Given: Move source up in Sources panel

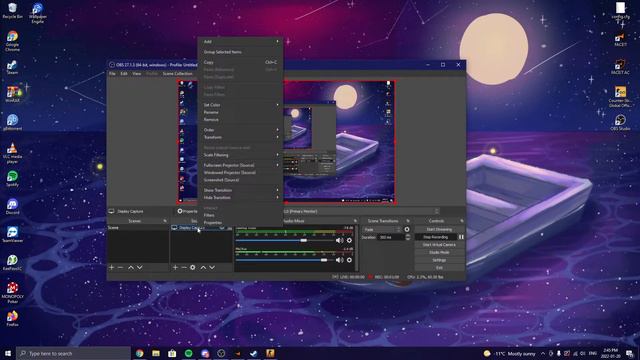Looking at the screenshot, I should pos(203,267).
